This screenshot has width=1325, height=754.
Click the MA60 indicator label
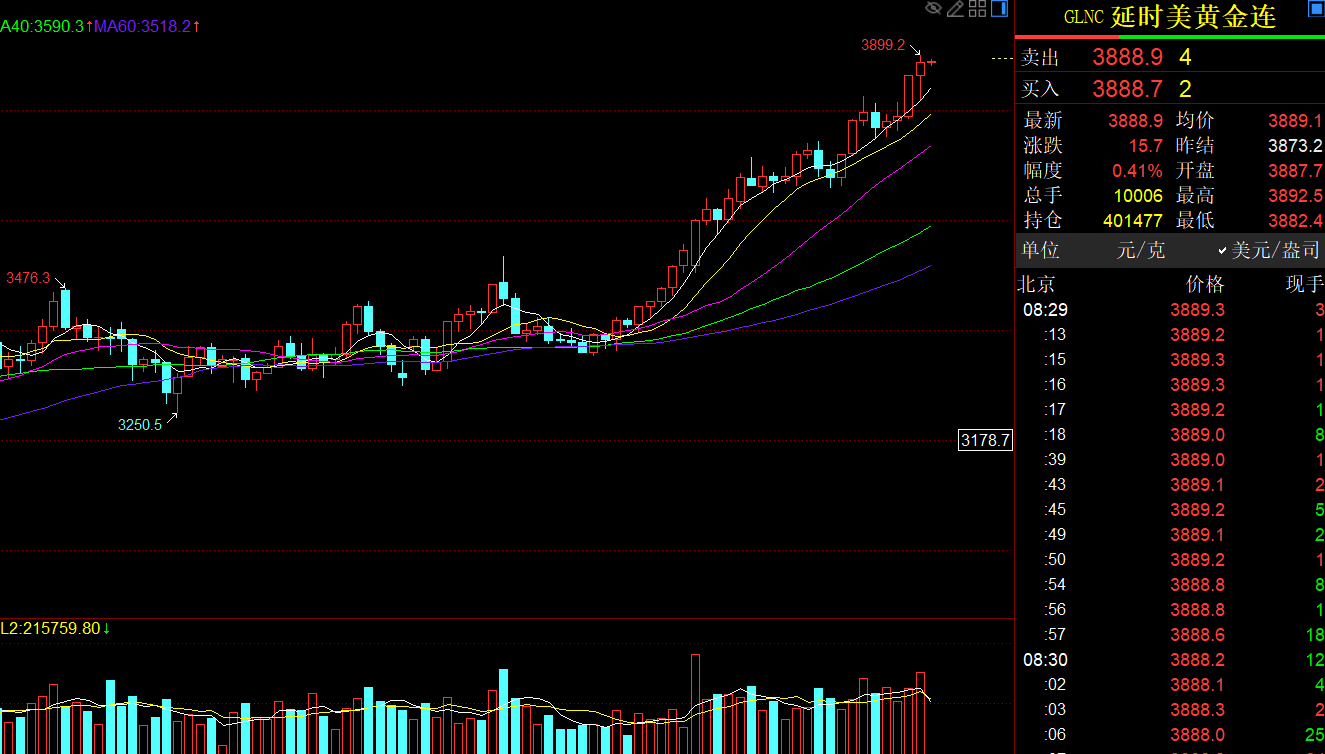click(x=146, y=26)
